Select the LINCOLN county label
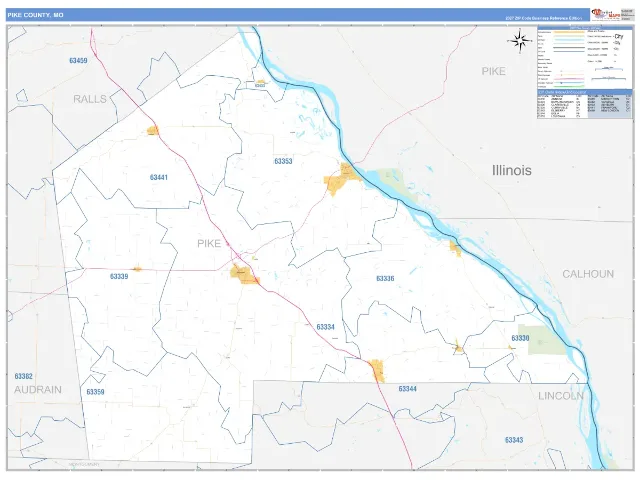The height and width of the screenshot is (480, 640). coord(561,396)
